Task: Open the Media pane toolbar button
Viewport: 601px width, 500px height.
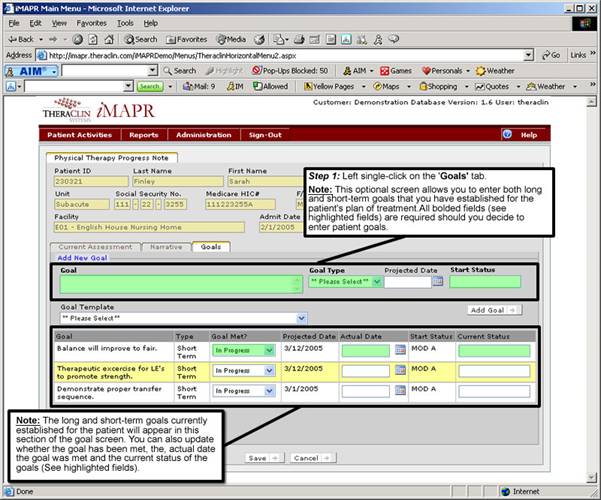Action: coord(231,39)
